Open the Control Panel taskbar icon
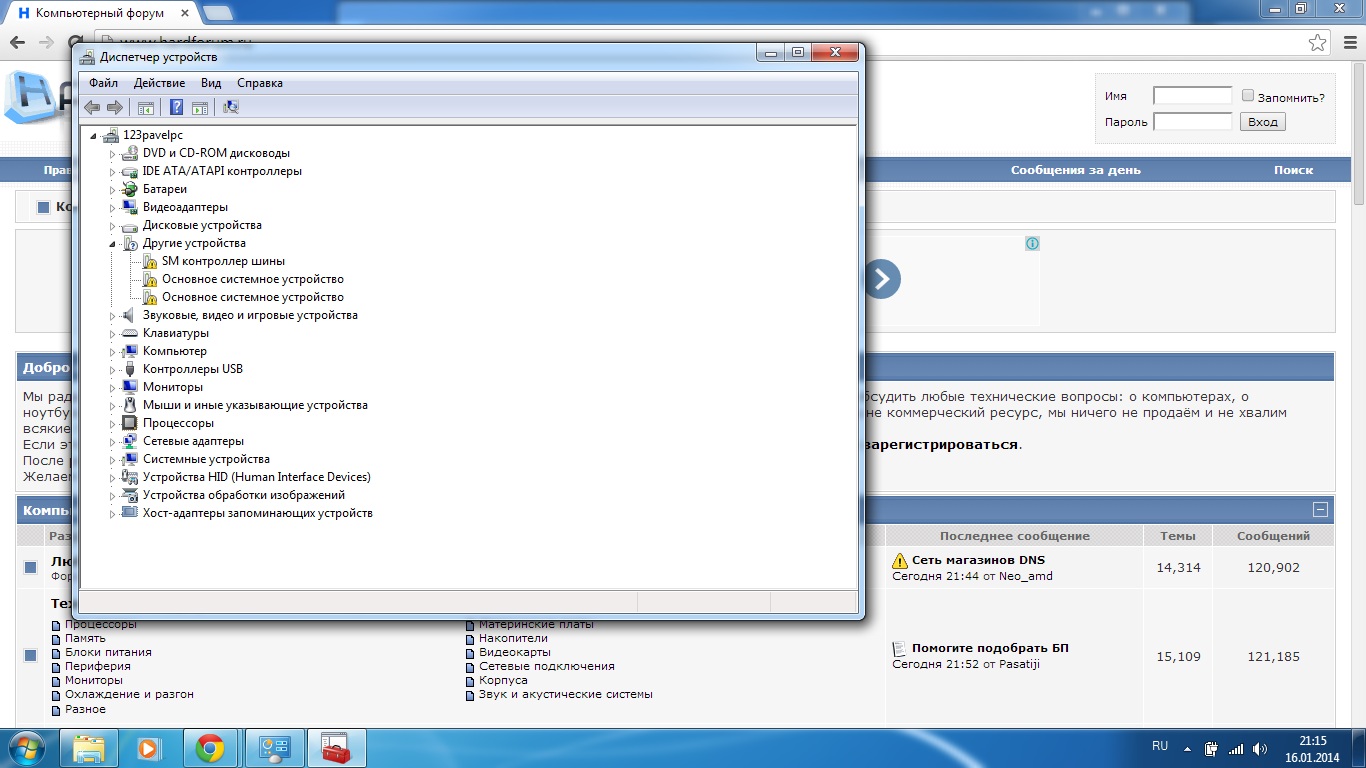Screen dimensions: 1366x768 point(275,748)
